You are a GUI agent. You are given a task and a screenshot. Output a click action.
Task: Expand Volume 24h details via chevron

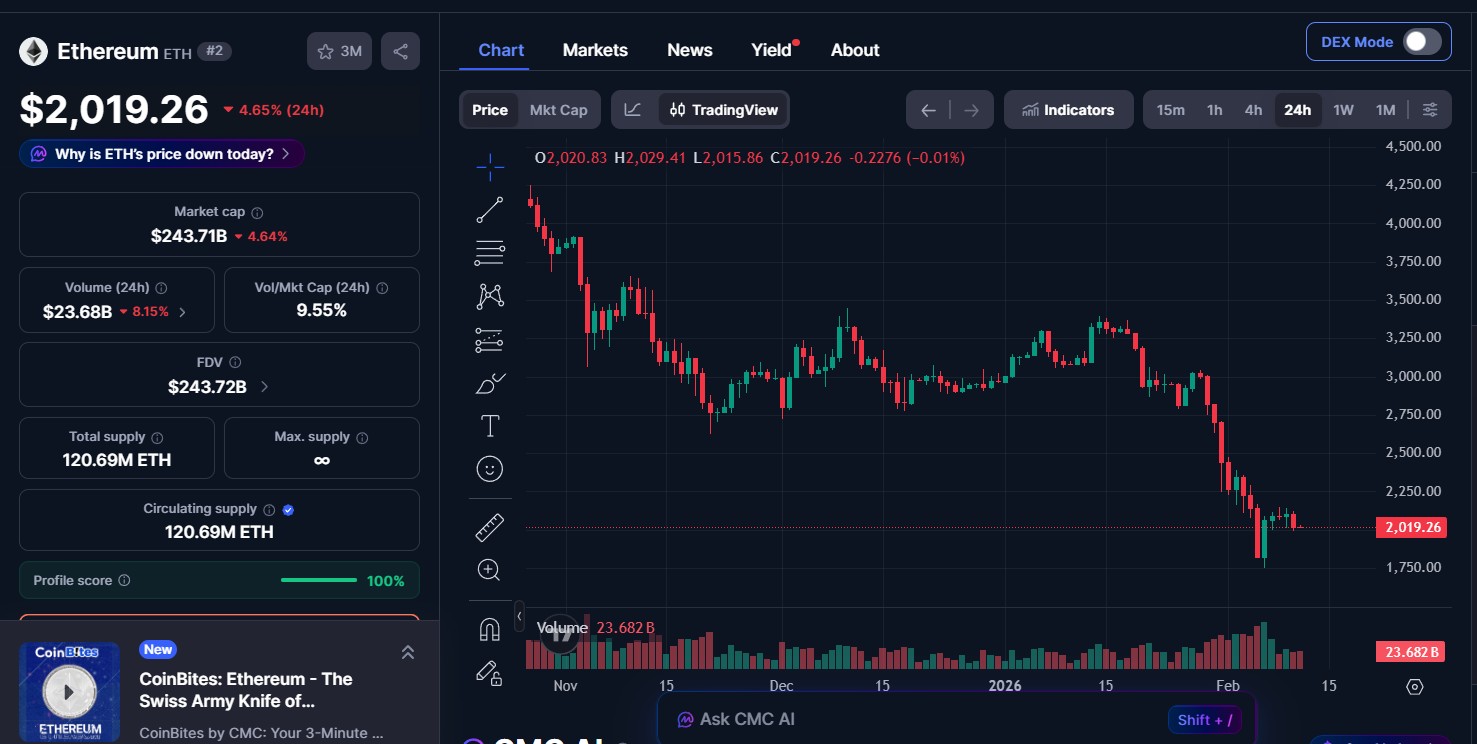[x=183, y=311]
